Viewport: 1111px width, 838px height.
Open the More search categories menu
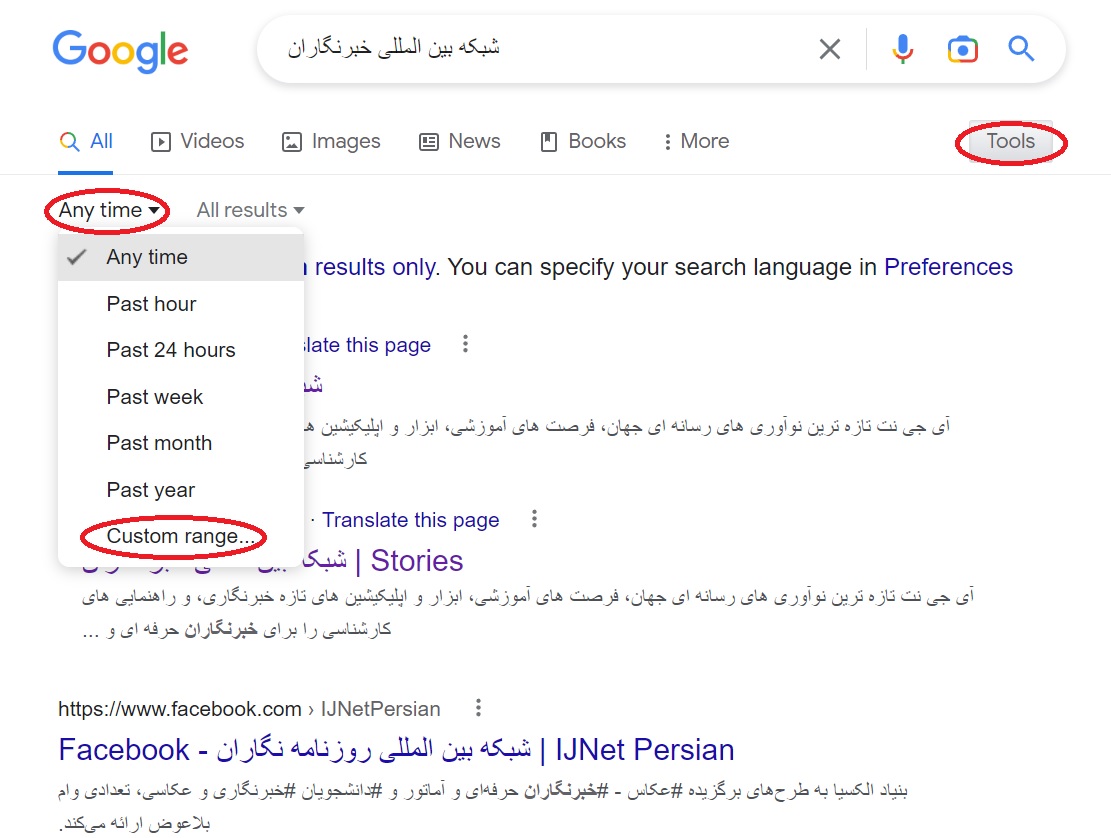[696, 141]
